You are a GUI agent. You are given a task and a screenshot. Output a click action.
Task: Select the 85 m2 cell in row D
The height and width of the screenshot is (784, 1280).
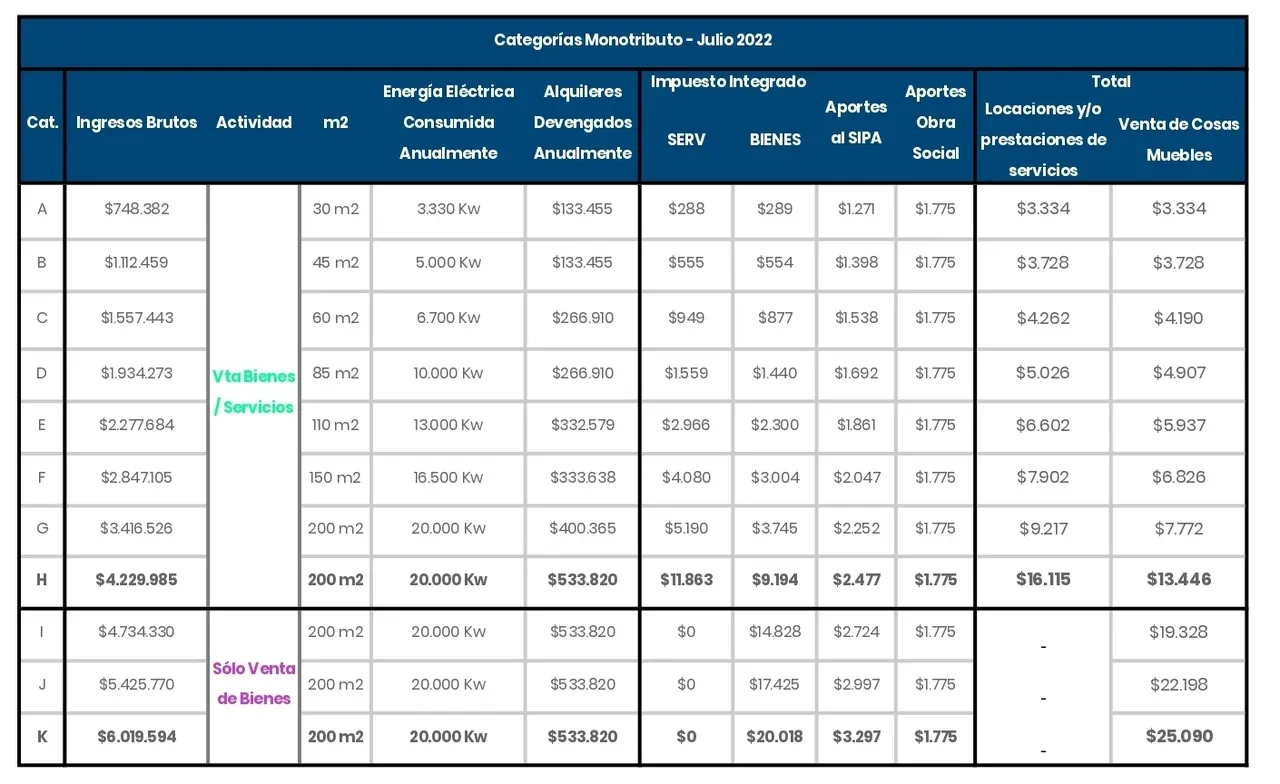click(335, 373)
